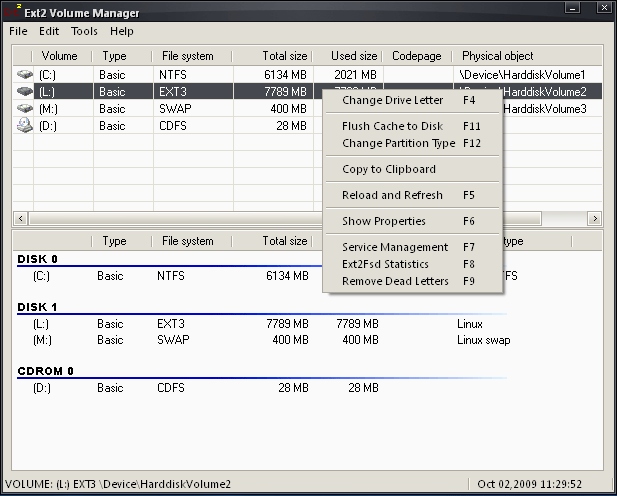Click the L: drive icon in the selected row

coord(24,91)
